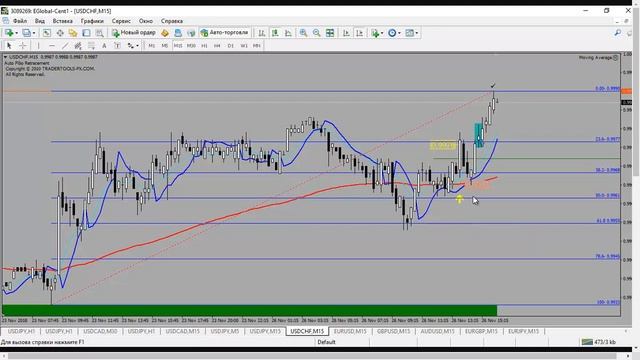Zoom in the chart with magnifier plus

click(303, 33)
